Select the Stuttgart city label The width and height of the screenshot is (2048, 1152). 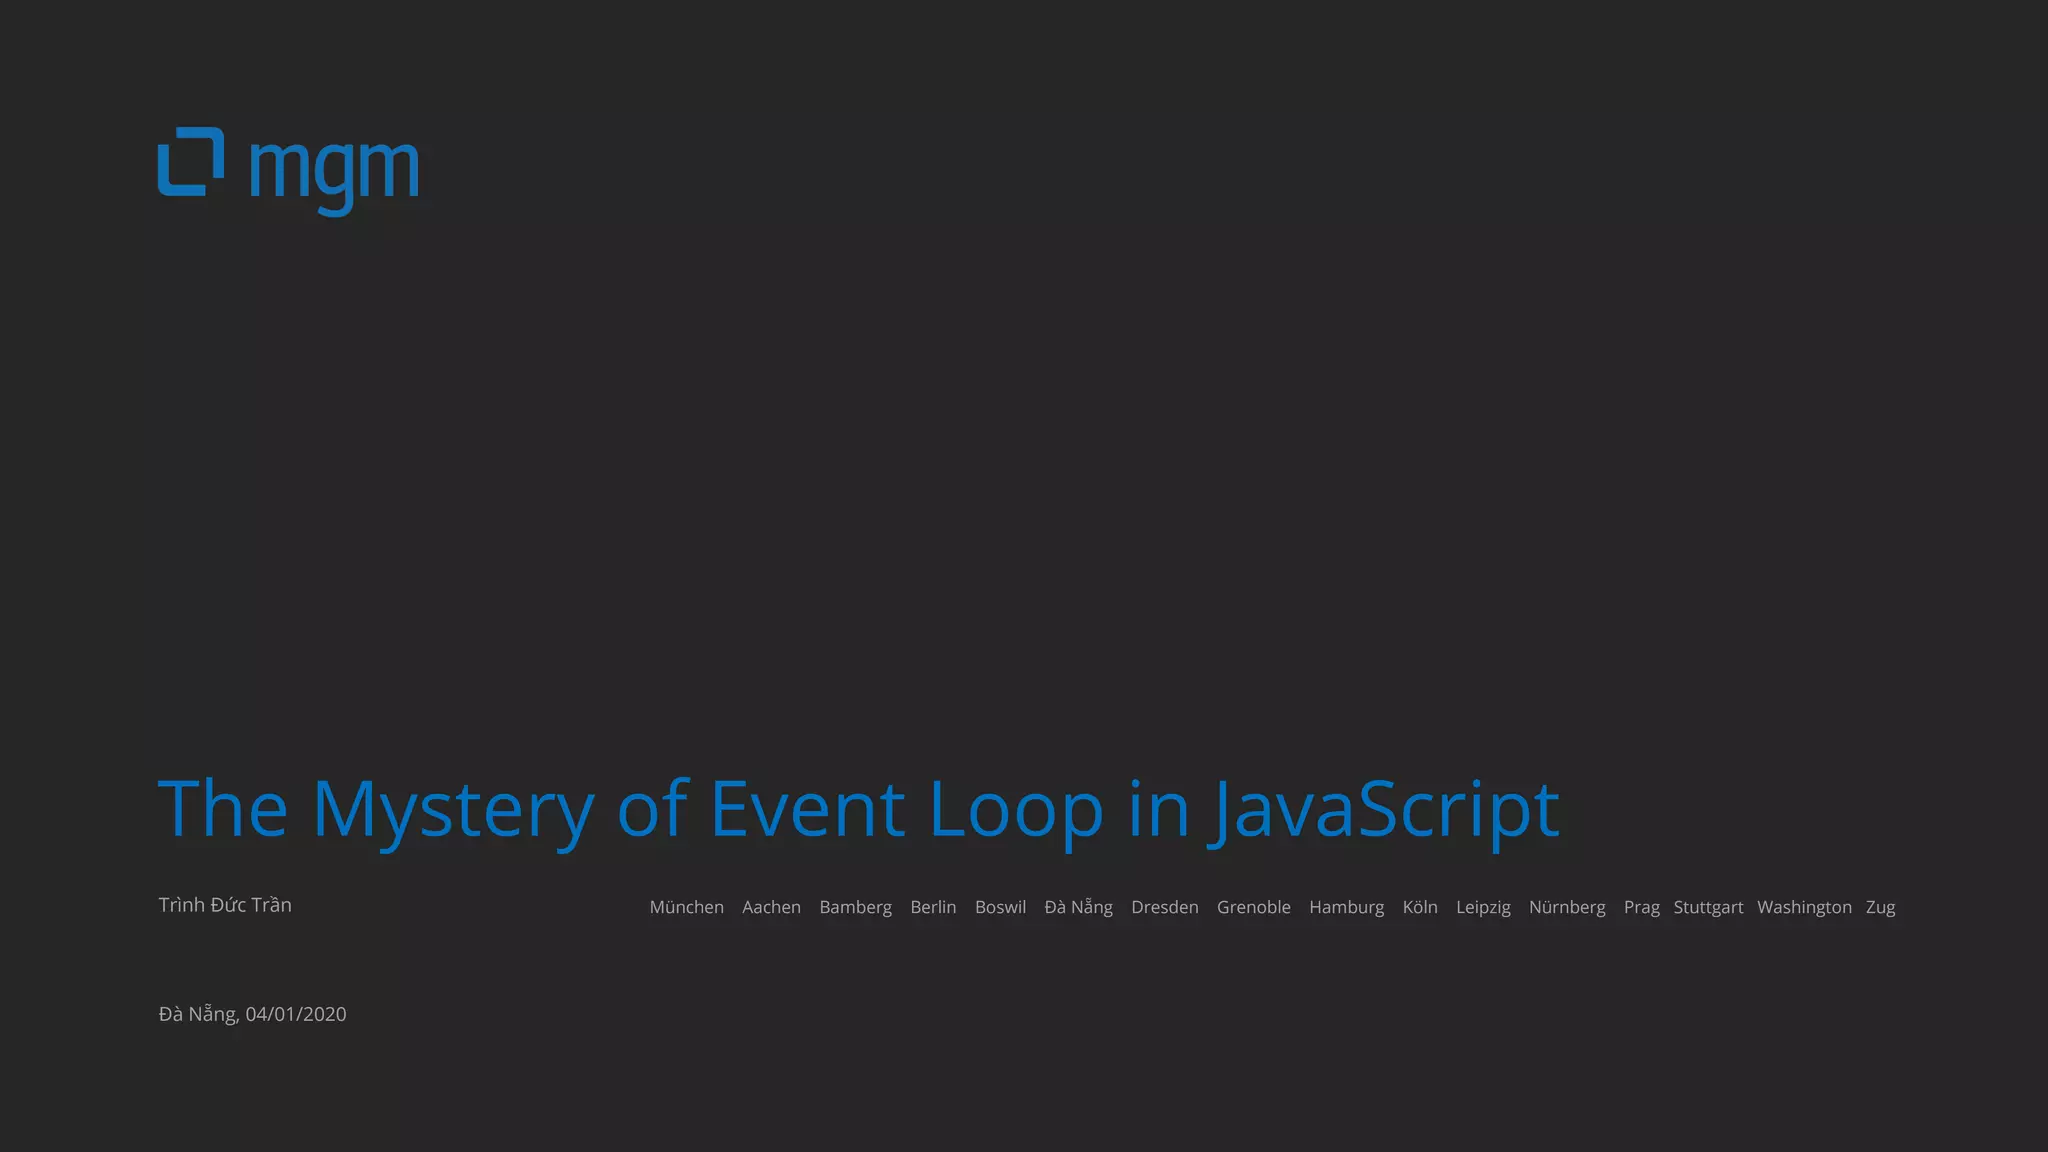coord(1708,907)
